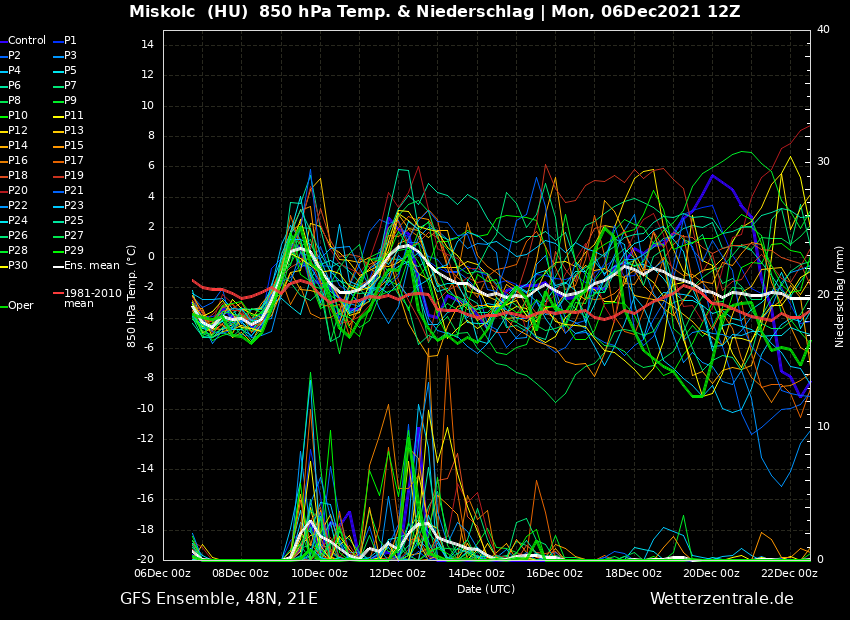Image resolution: width=850 pixels, height=620 pixels.
Task: Click the Niederschlag (mm) axis label
Action: 840,296
